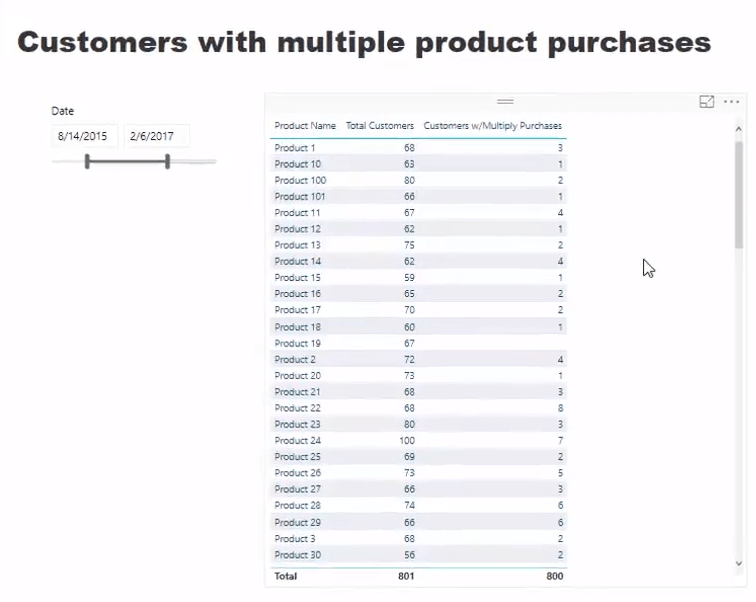Viewport: 756px width, 602px height.
Task: Sort by Customers w/Multiply Purchases header
Action: (x=493, y=126)
